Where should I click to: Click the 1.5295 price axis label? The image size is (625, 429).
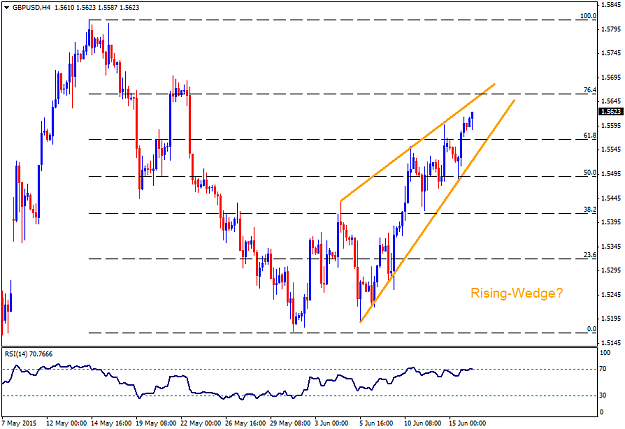point(612,271)
